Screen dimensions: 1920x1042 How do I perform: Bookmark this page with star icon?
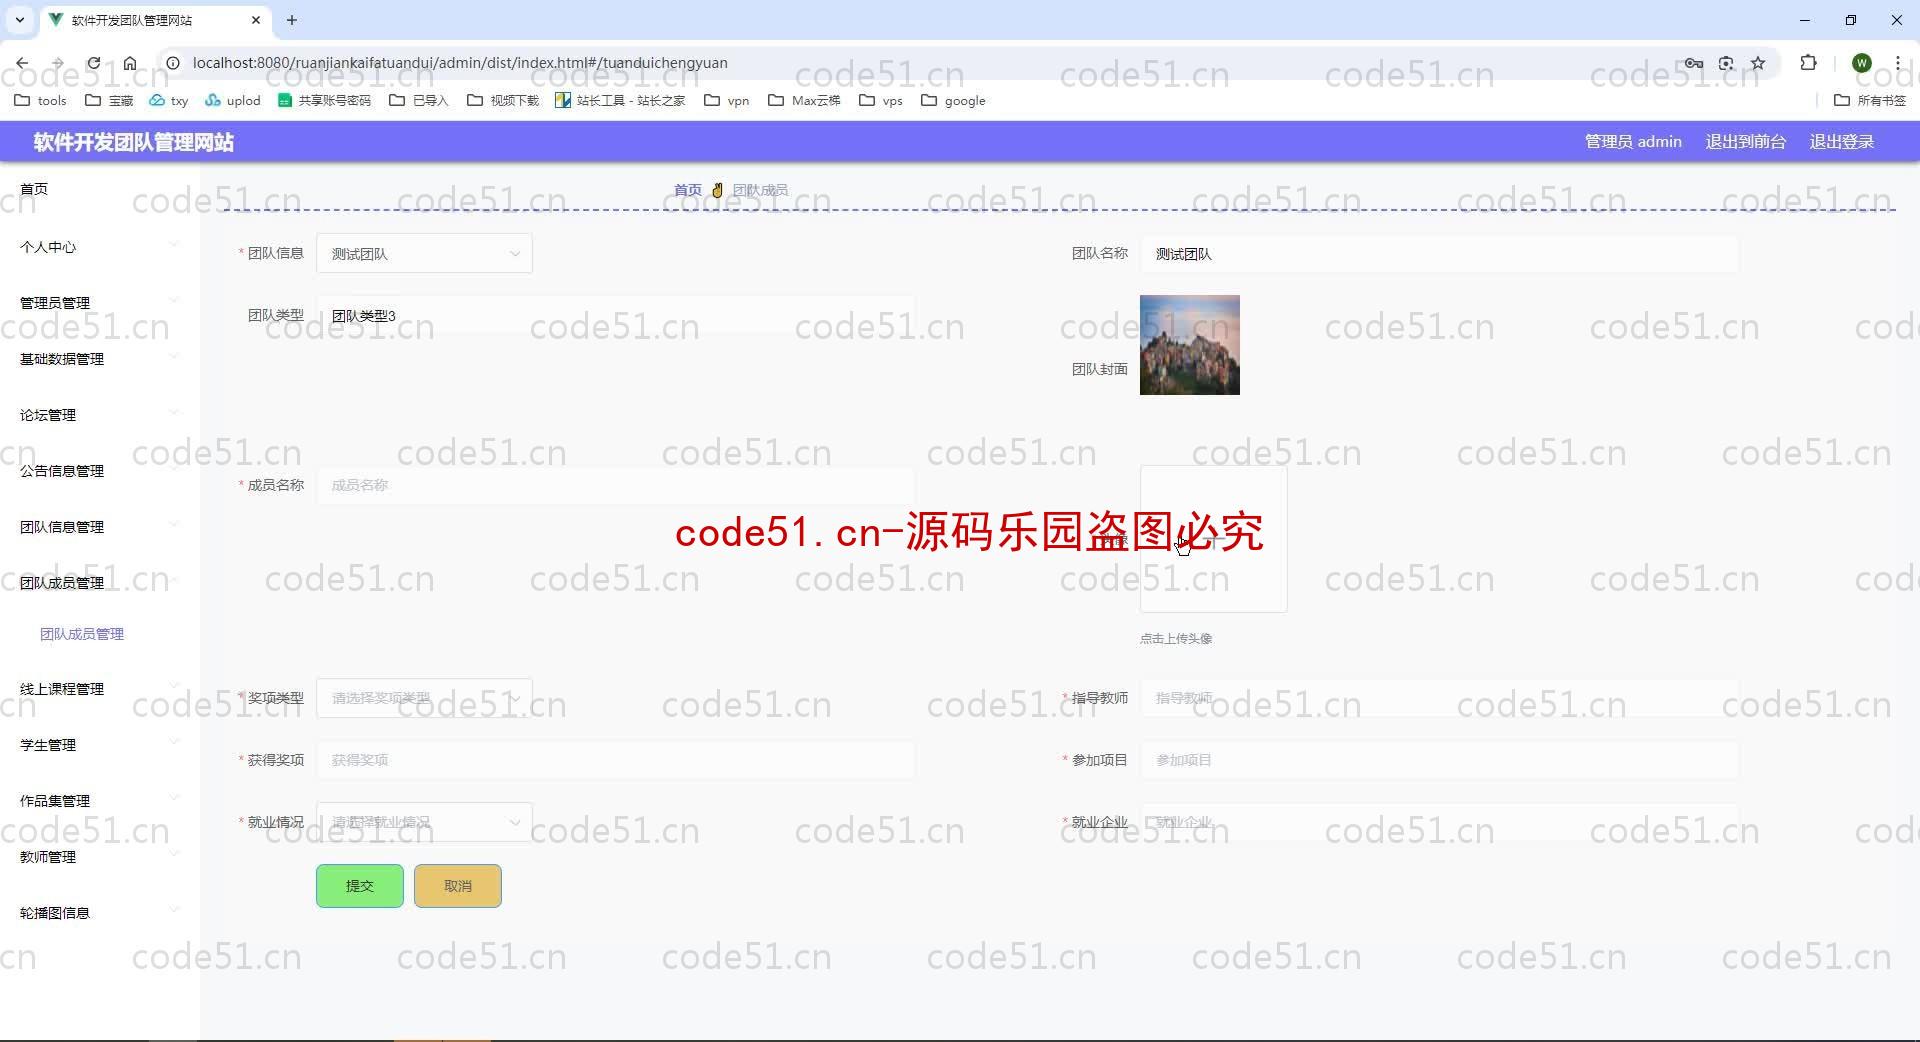1758,63
